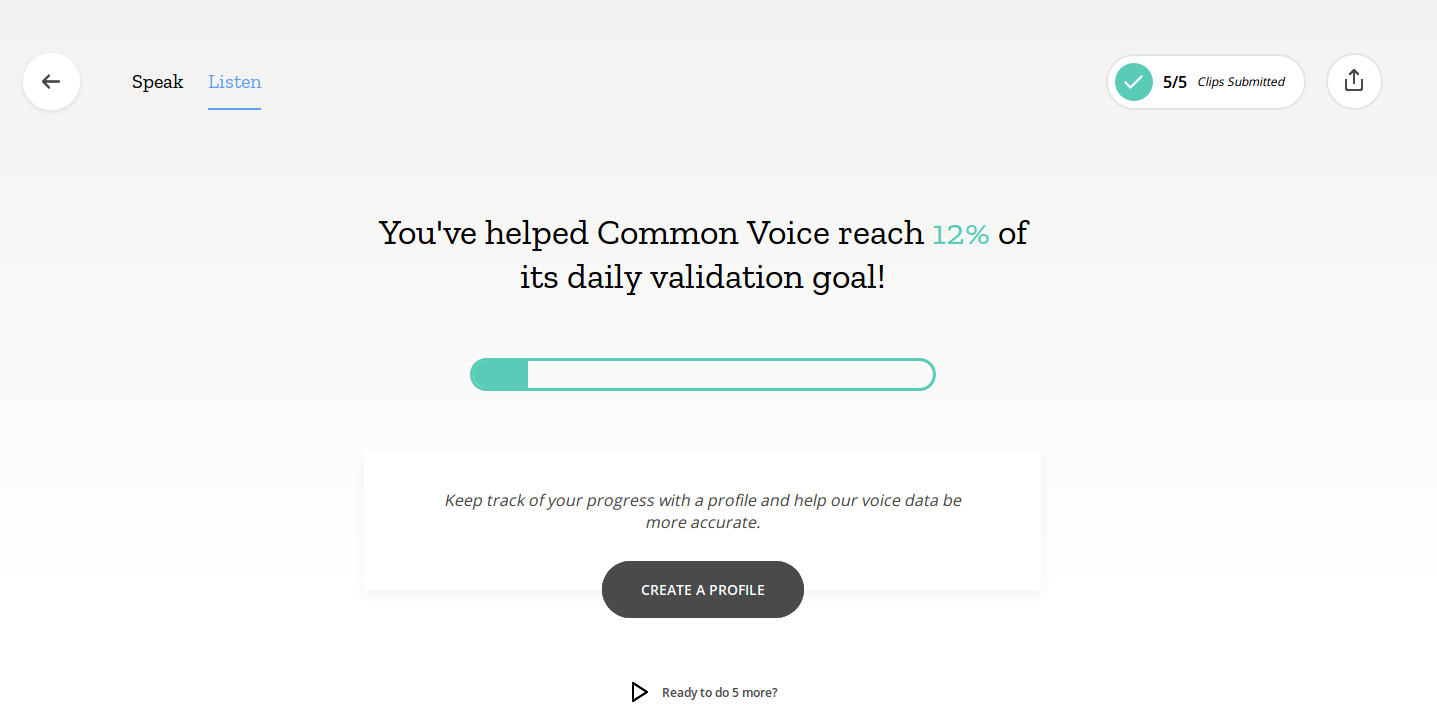Viewport: 1437px width, 715px height.
Task: Click the daily validation goal progress bar
Action: pos(702,374)
